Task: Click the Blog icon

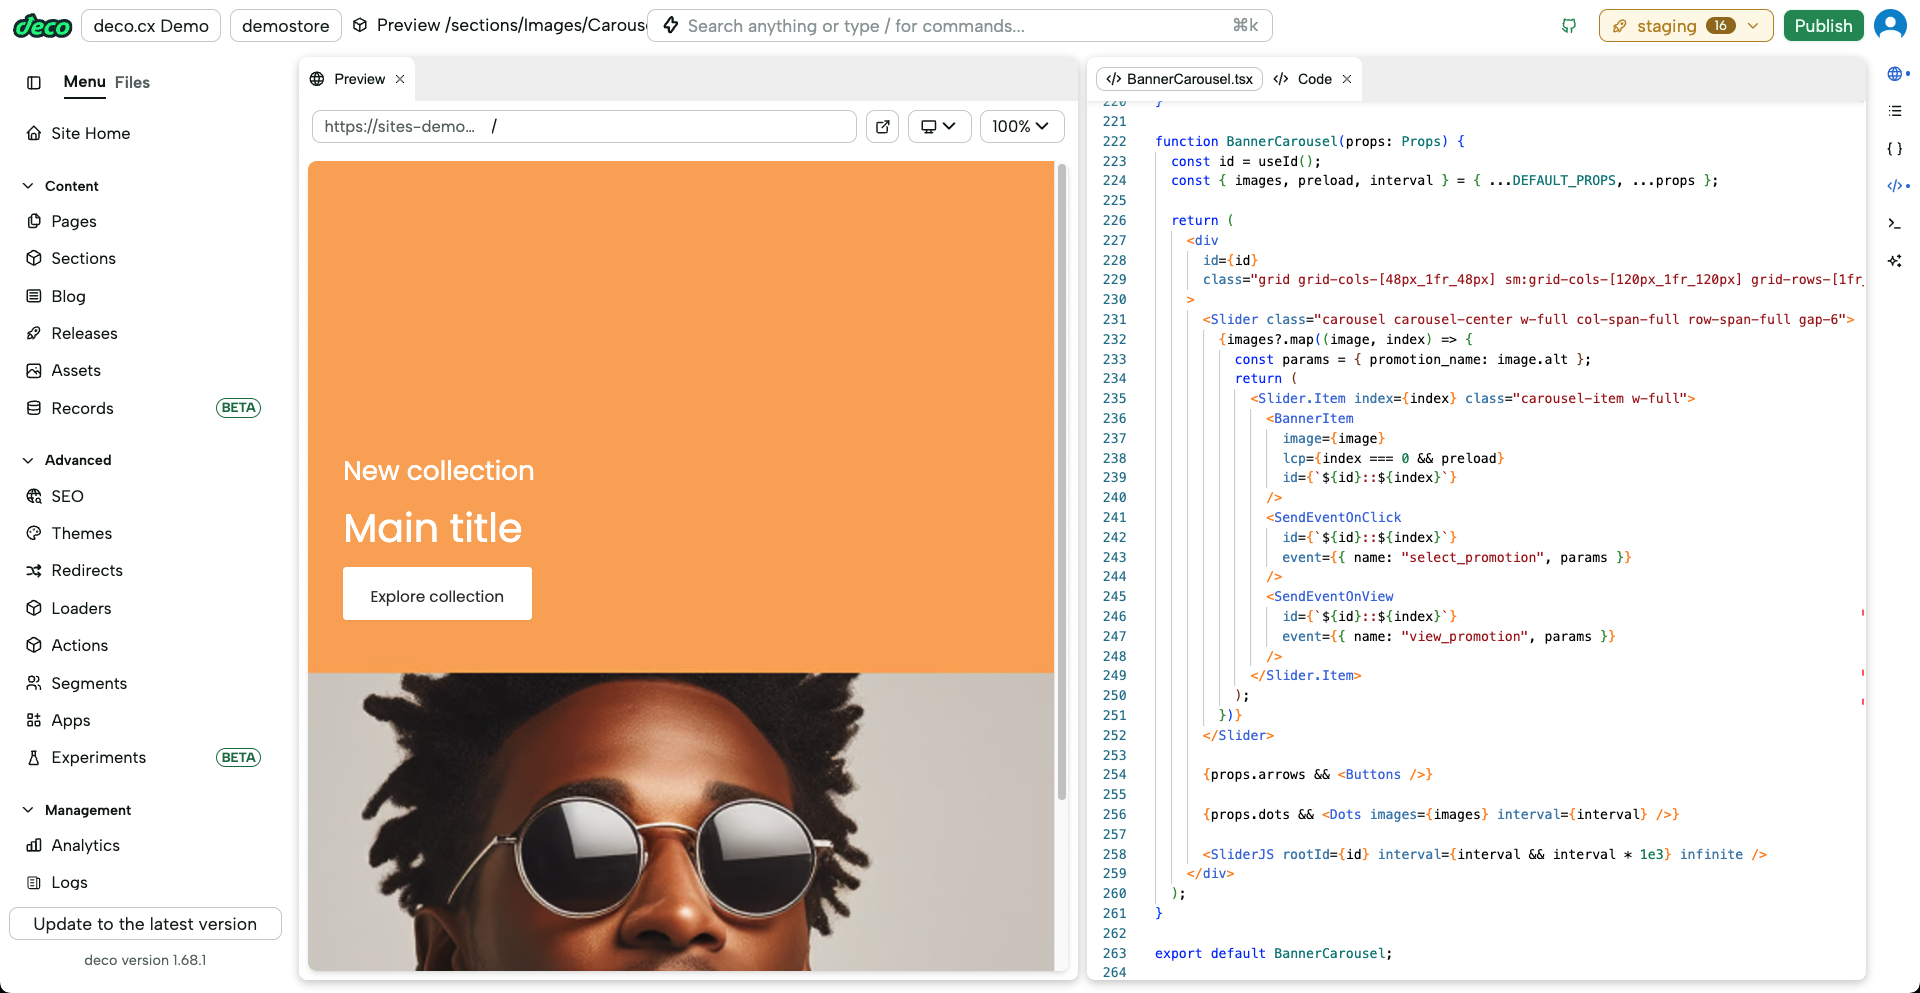Action: [x=34, y=296]
